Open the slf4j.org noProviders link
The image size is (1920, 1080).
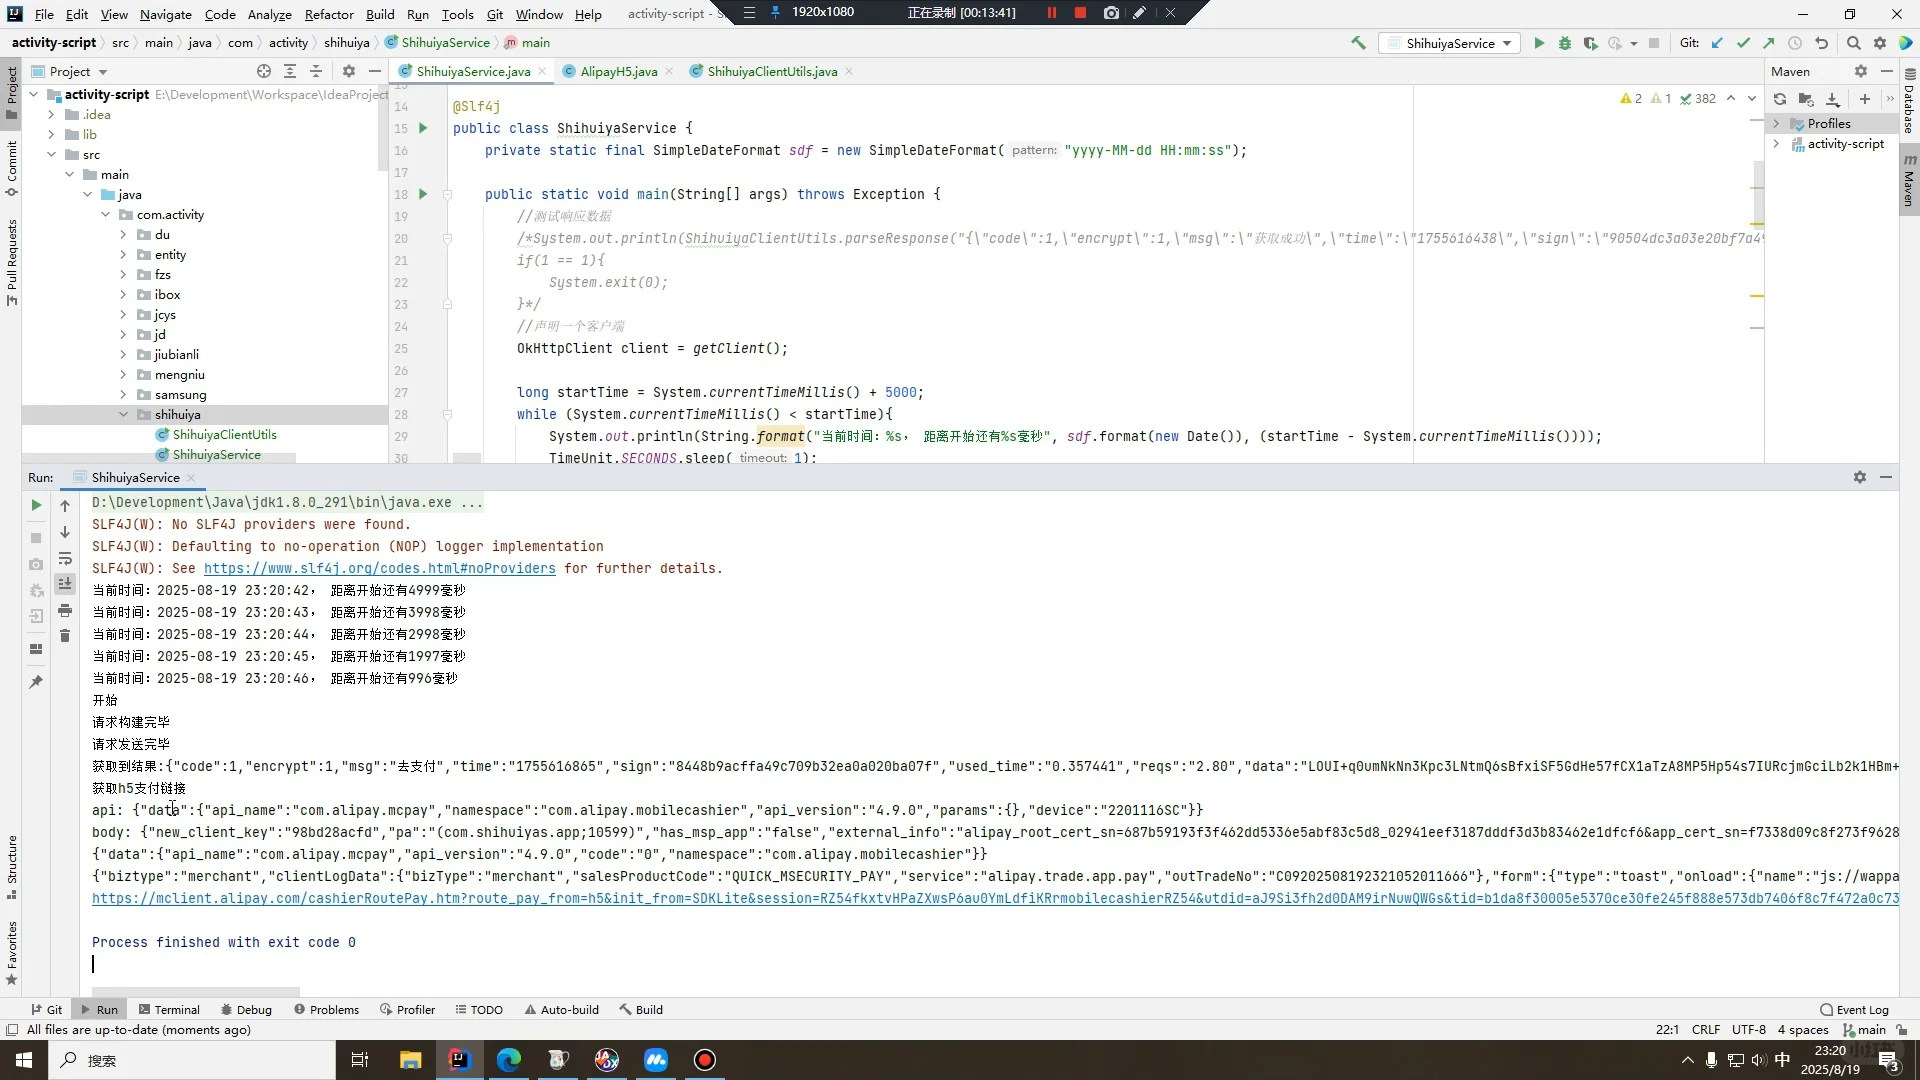tap(379, 568)
